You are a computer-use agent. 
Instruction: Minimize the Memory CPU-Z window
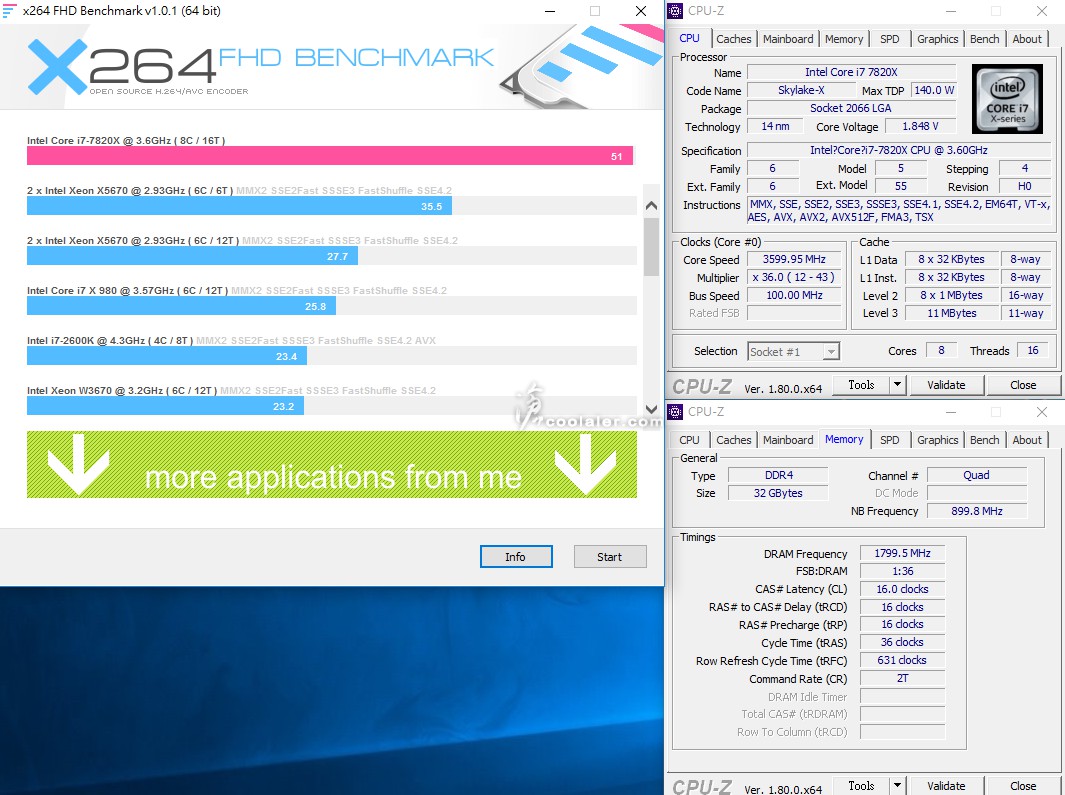[x=951, y=412]
